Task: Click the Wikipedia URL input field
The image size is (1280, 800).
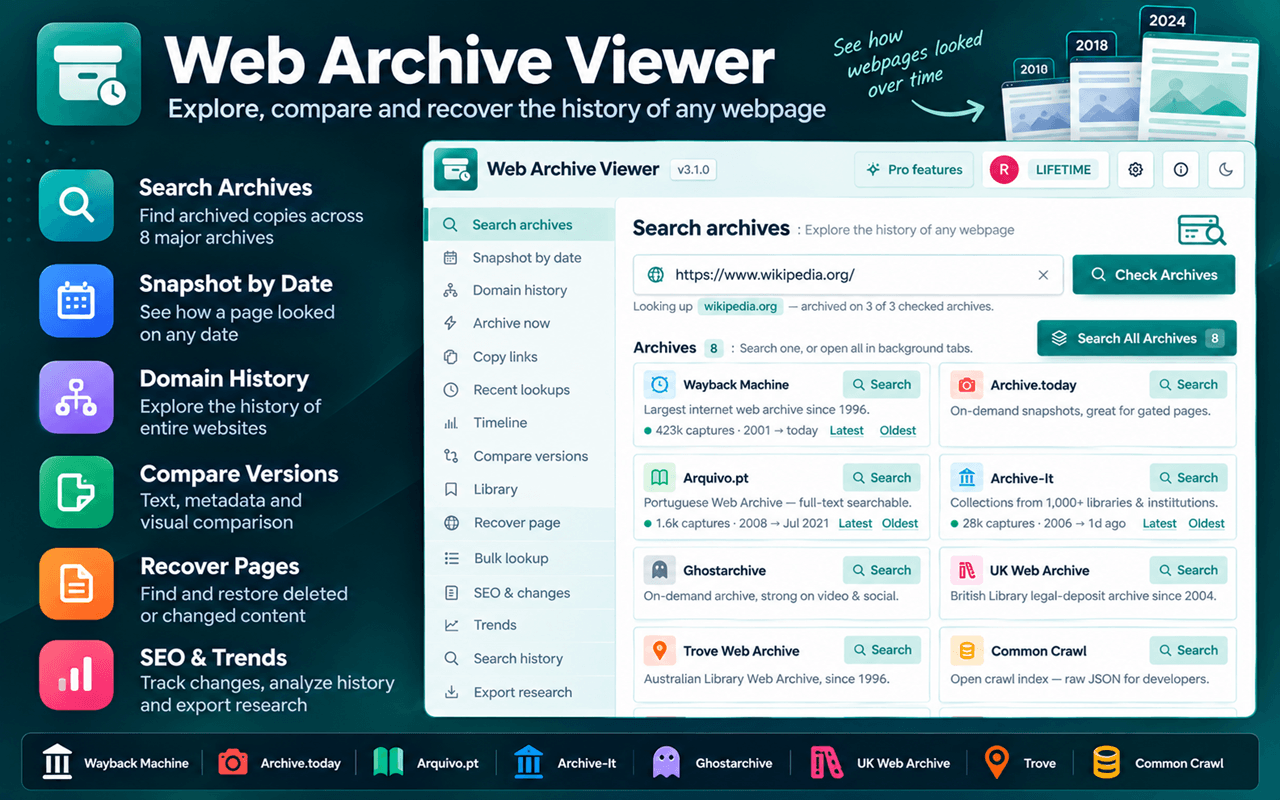Action: click(848, 275)
